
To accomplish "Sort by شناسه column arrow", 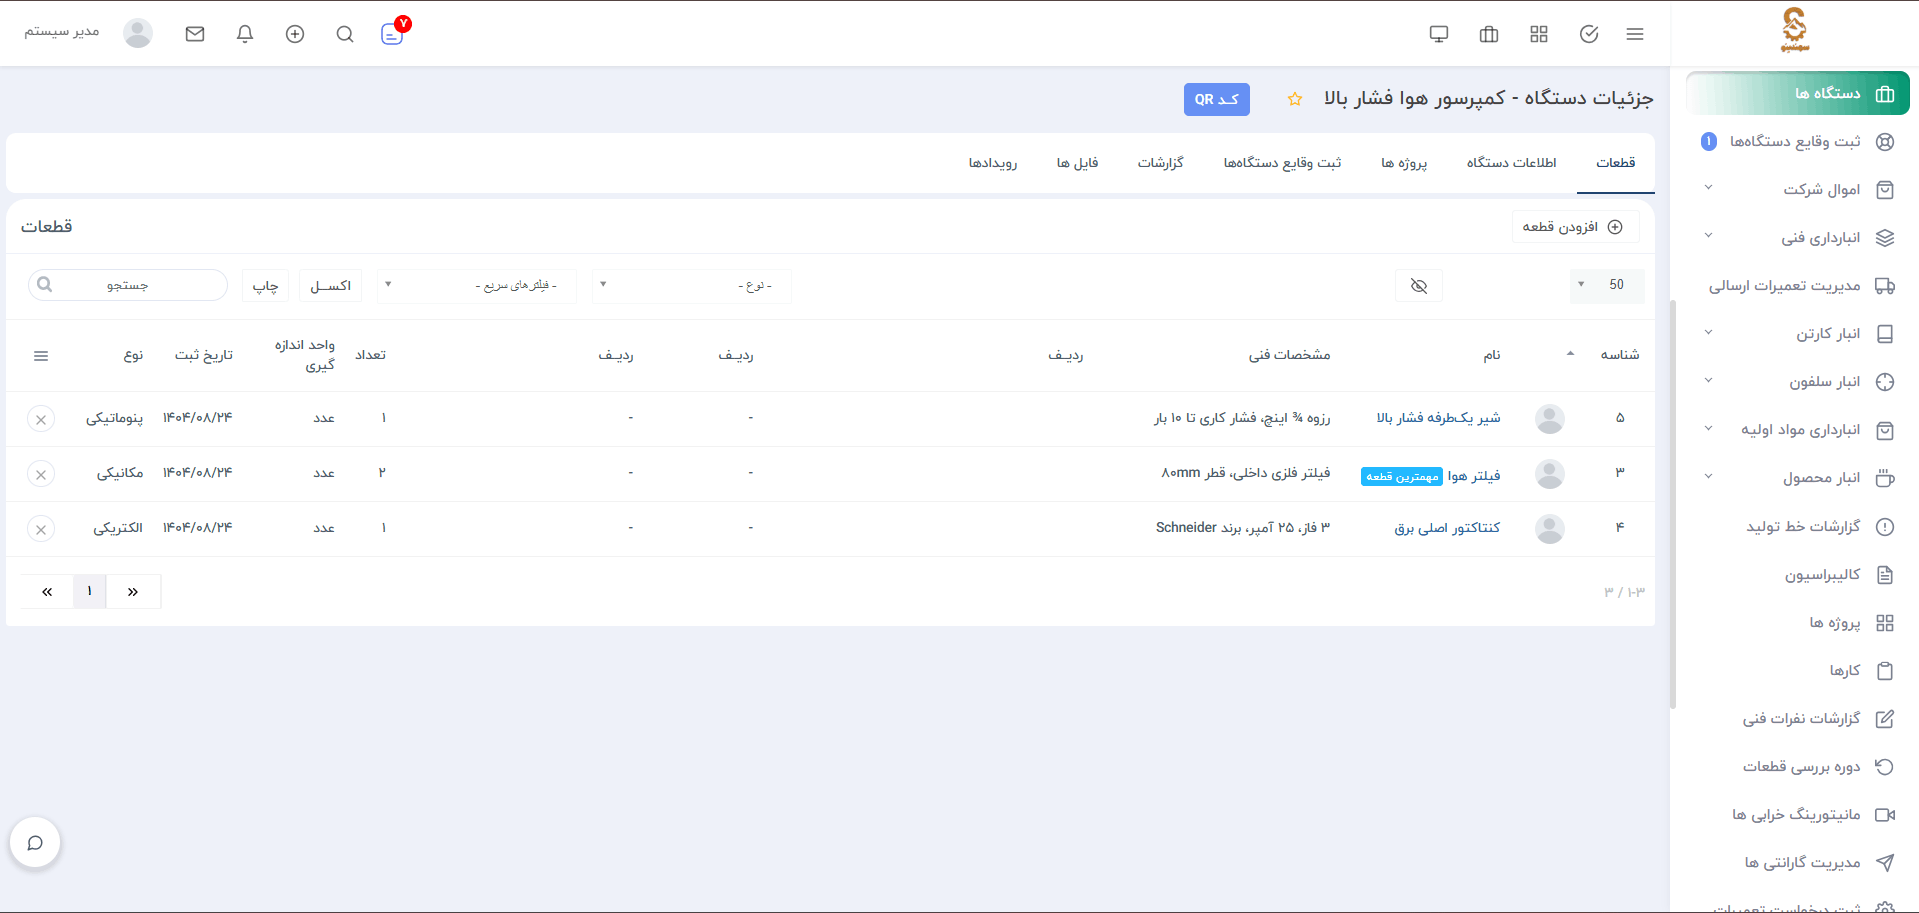I will 1570,354.
